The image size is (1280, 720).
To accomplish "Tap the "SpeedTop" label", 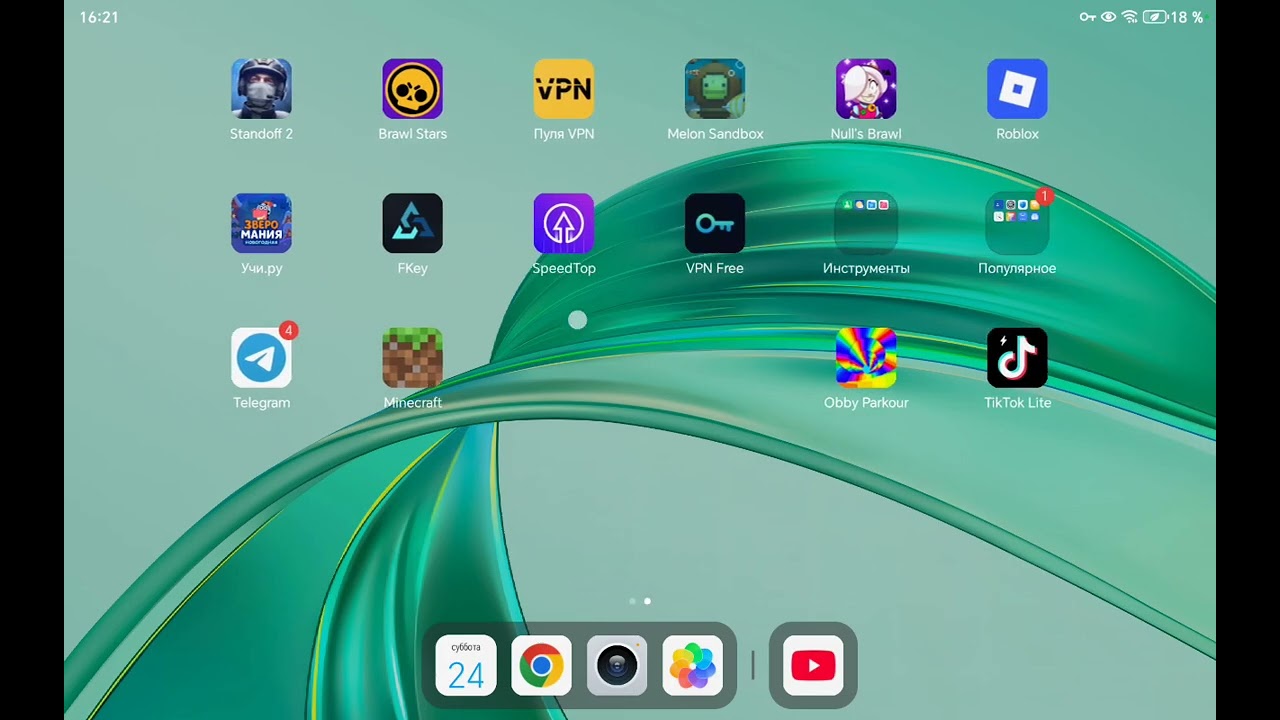I will point(564,268).
